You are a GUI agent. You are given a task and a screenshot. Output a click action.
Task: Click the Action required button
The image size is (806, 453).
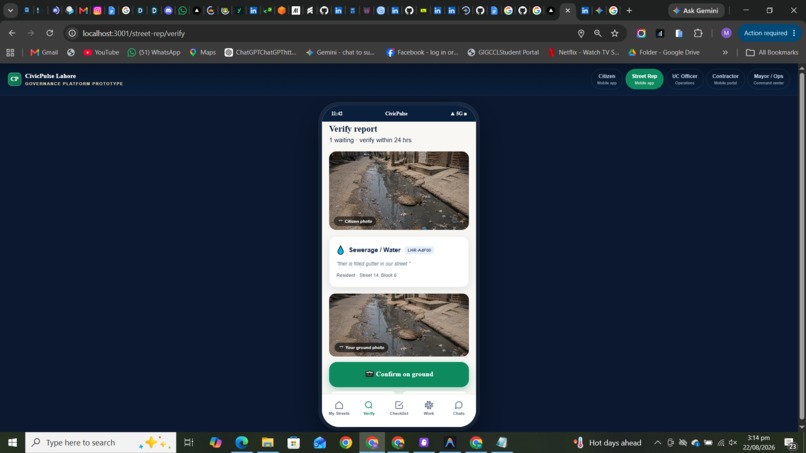(x=770, y=33)
